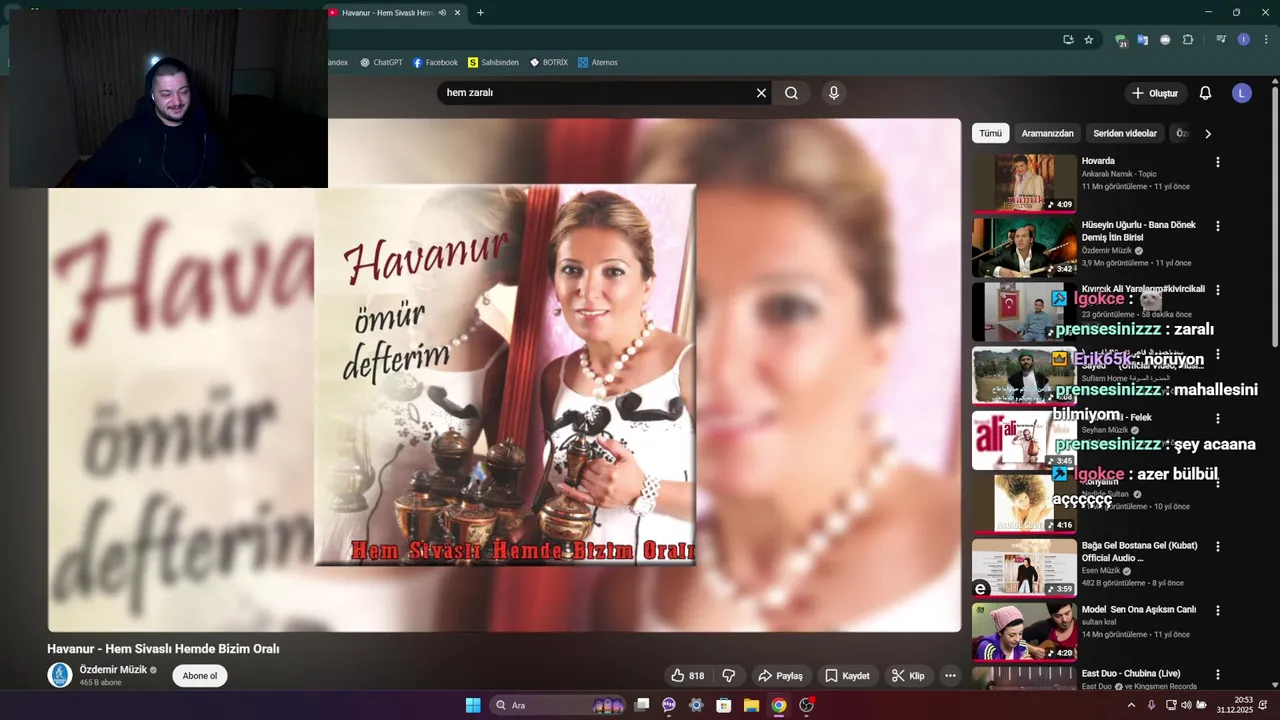
Task: Click the Oluştur create button
Action: click(1154, 93)
